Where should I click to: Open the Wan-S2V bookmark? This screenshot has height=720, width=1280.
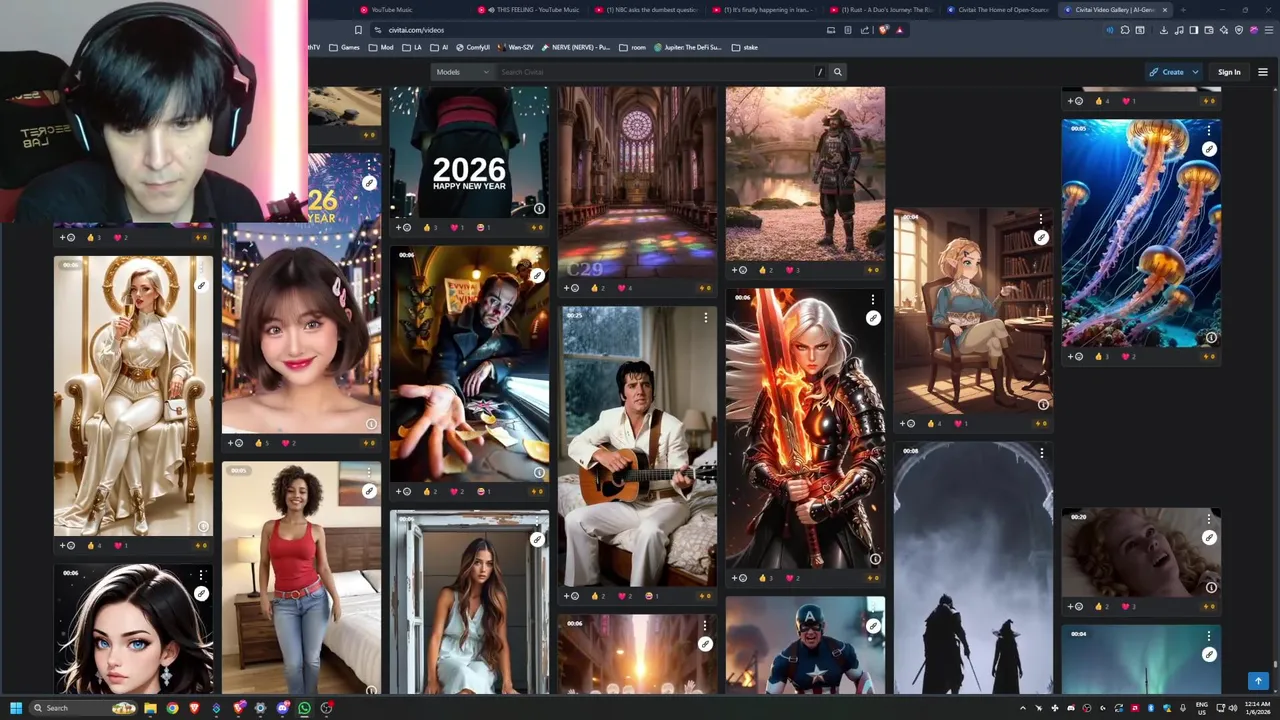tap(516, 47)
